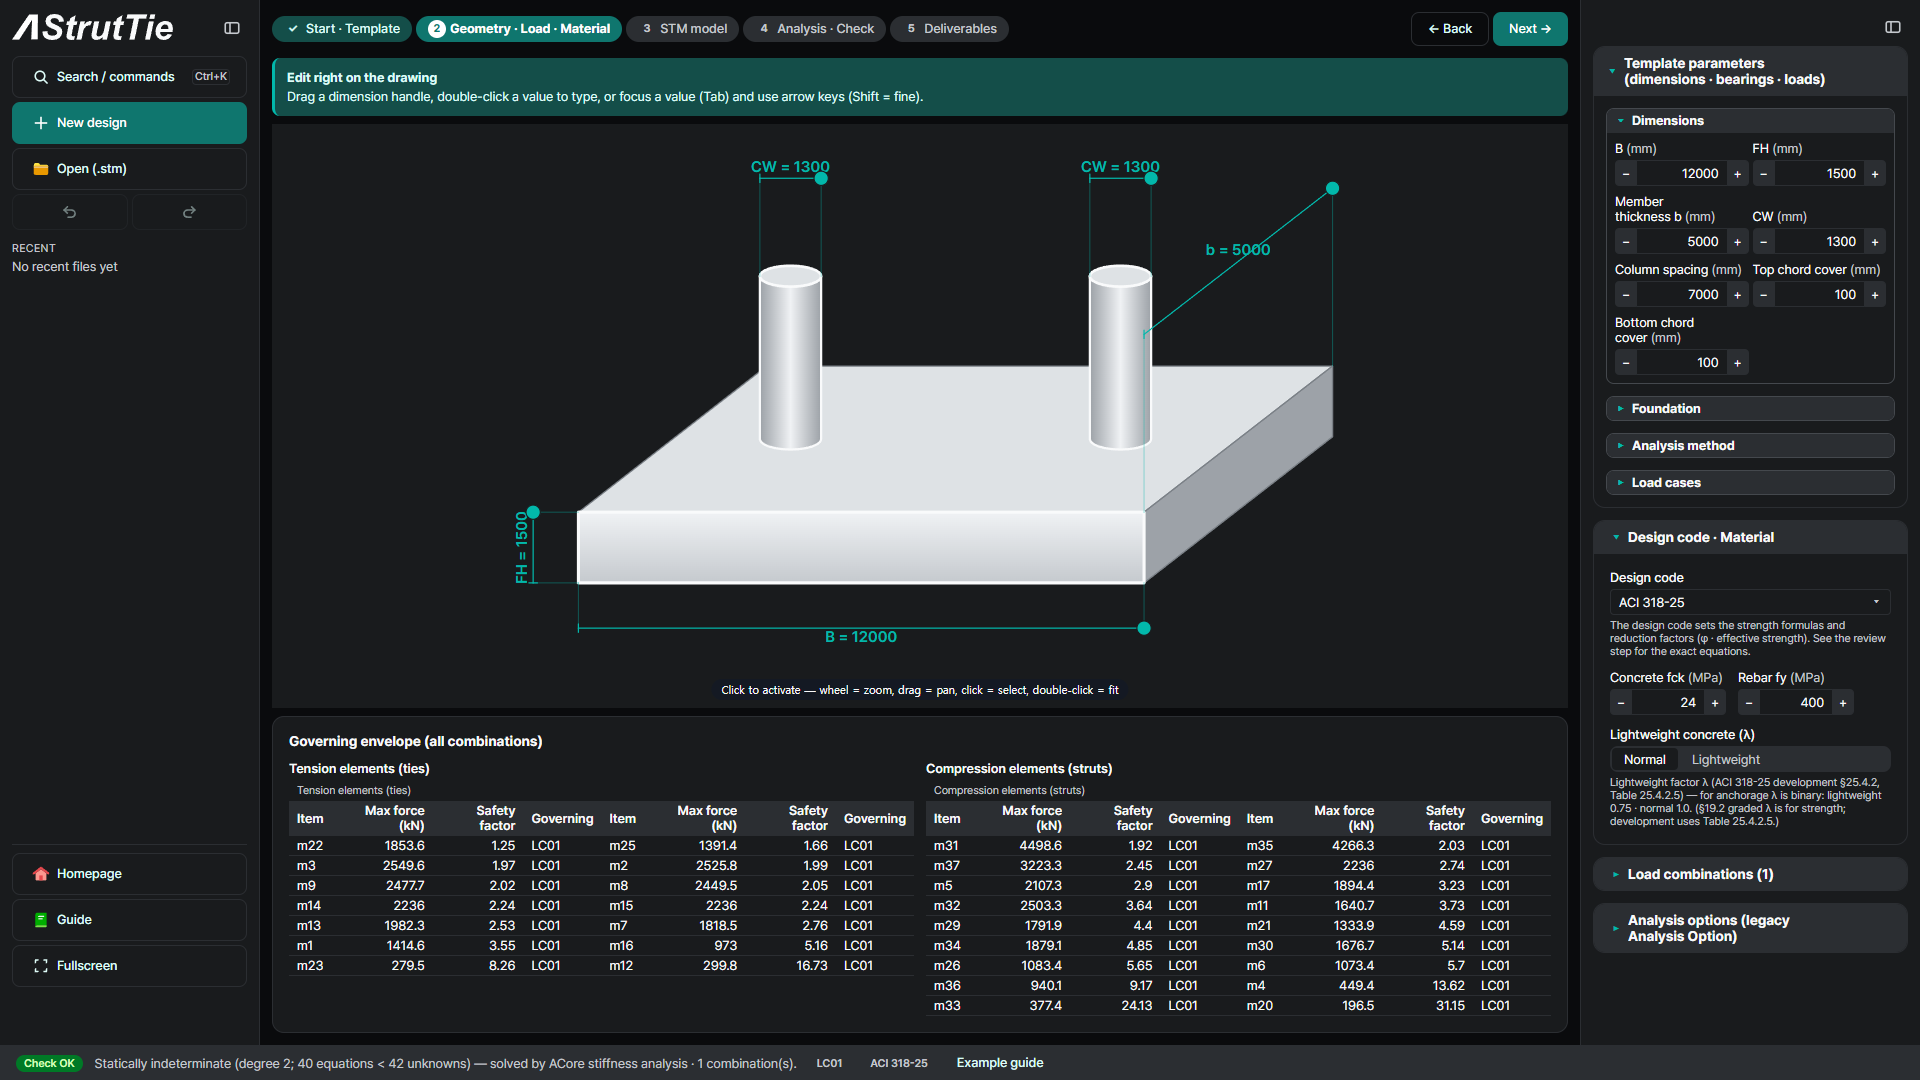This screenshot has height=1080, width=1920.
Task: Open the Homepage link
Action: pyautogui.click(x=129, y=874)
